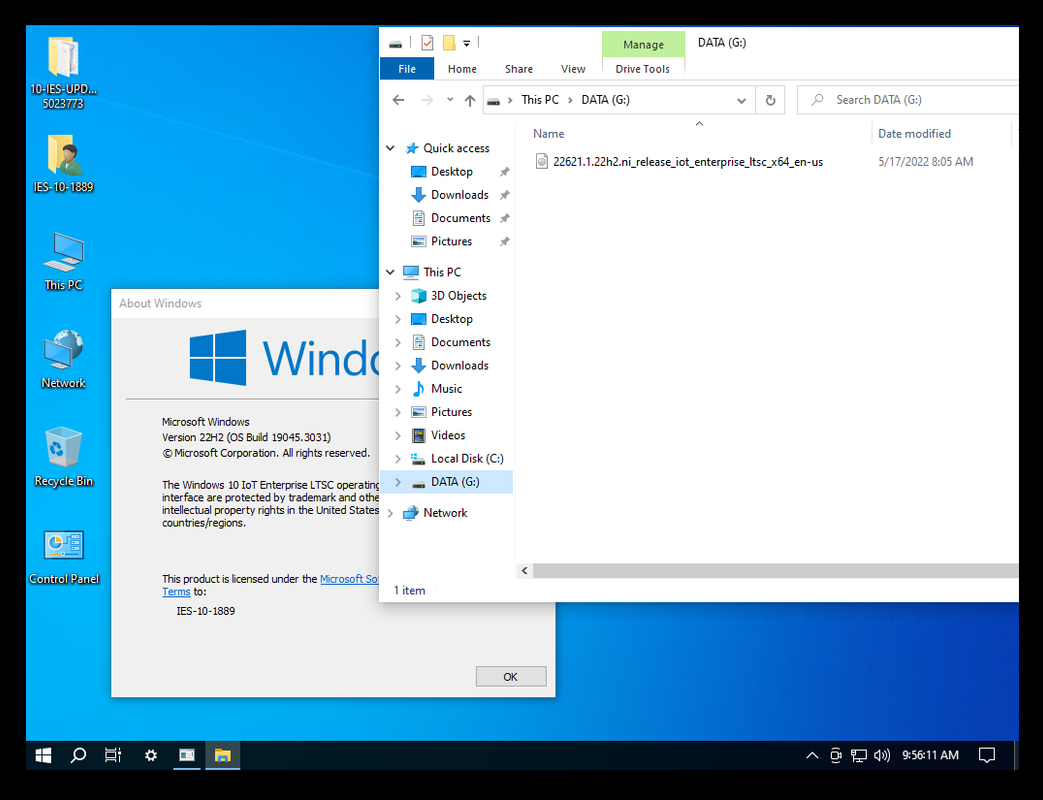Click the New folder icon in the quick access toolbar
This screenshot has height=800, width=1043.
click(449, 43)
